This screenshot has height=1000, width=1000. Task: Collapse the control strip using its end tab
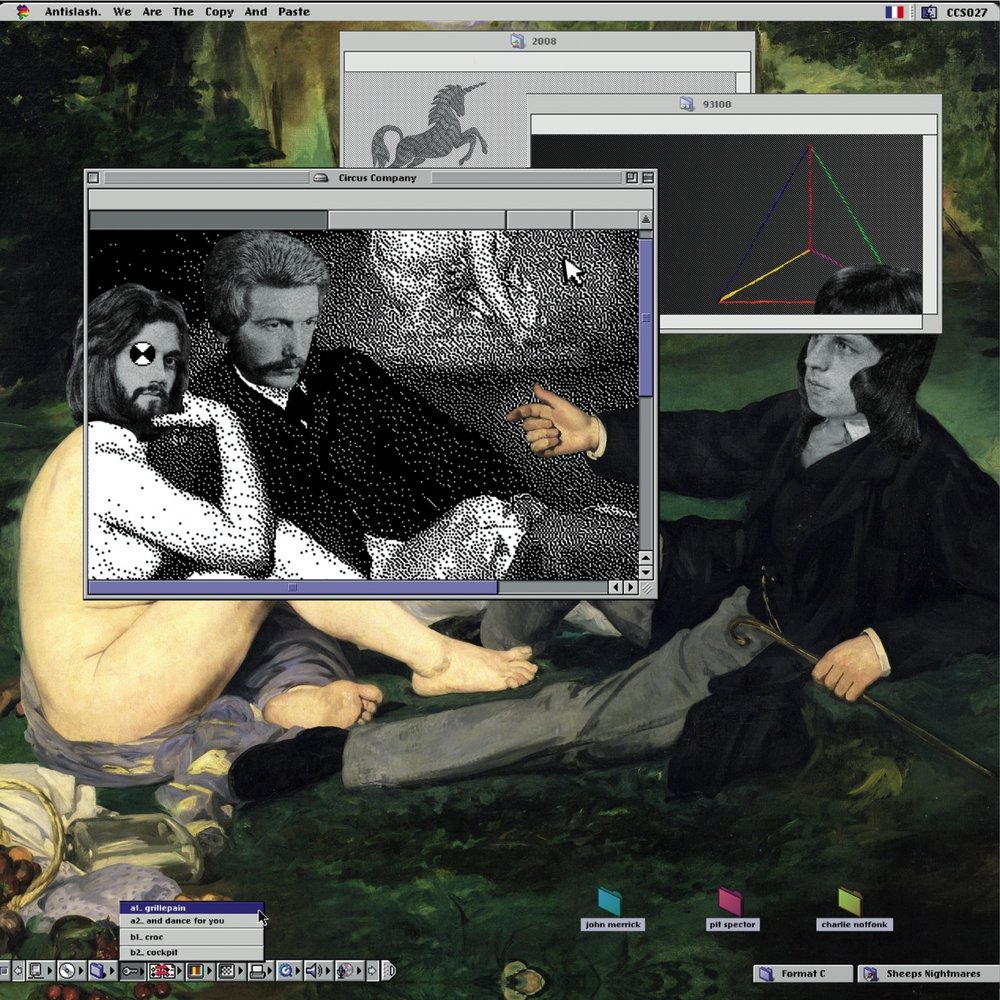point(389,970)
